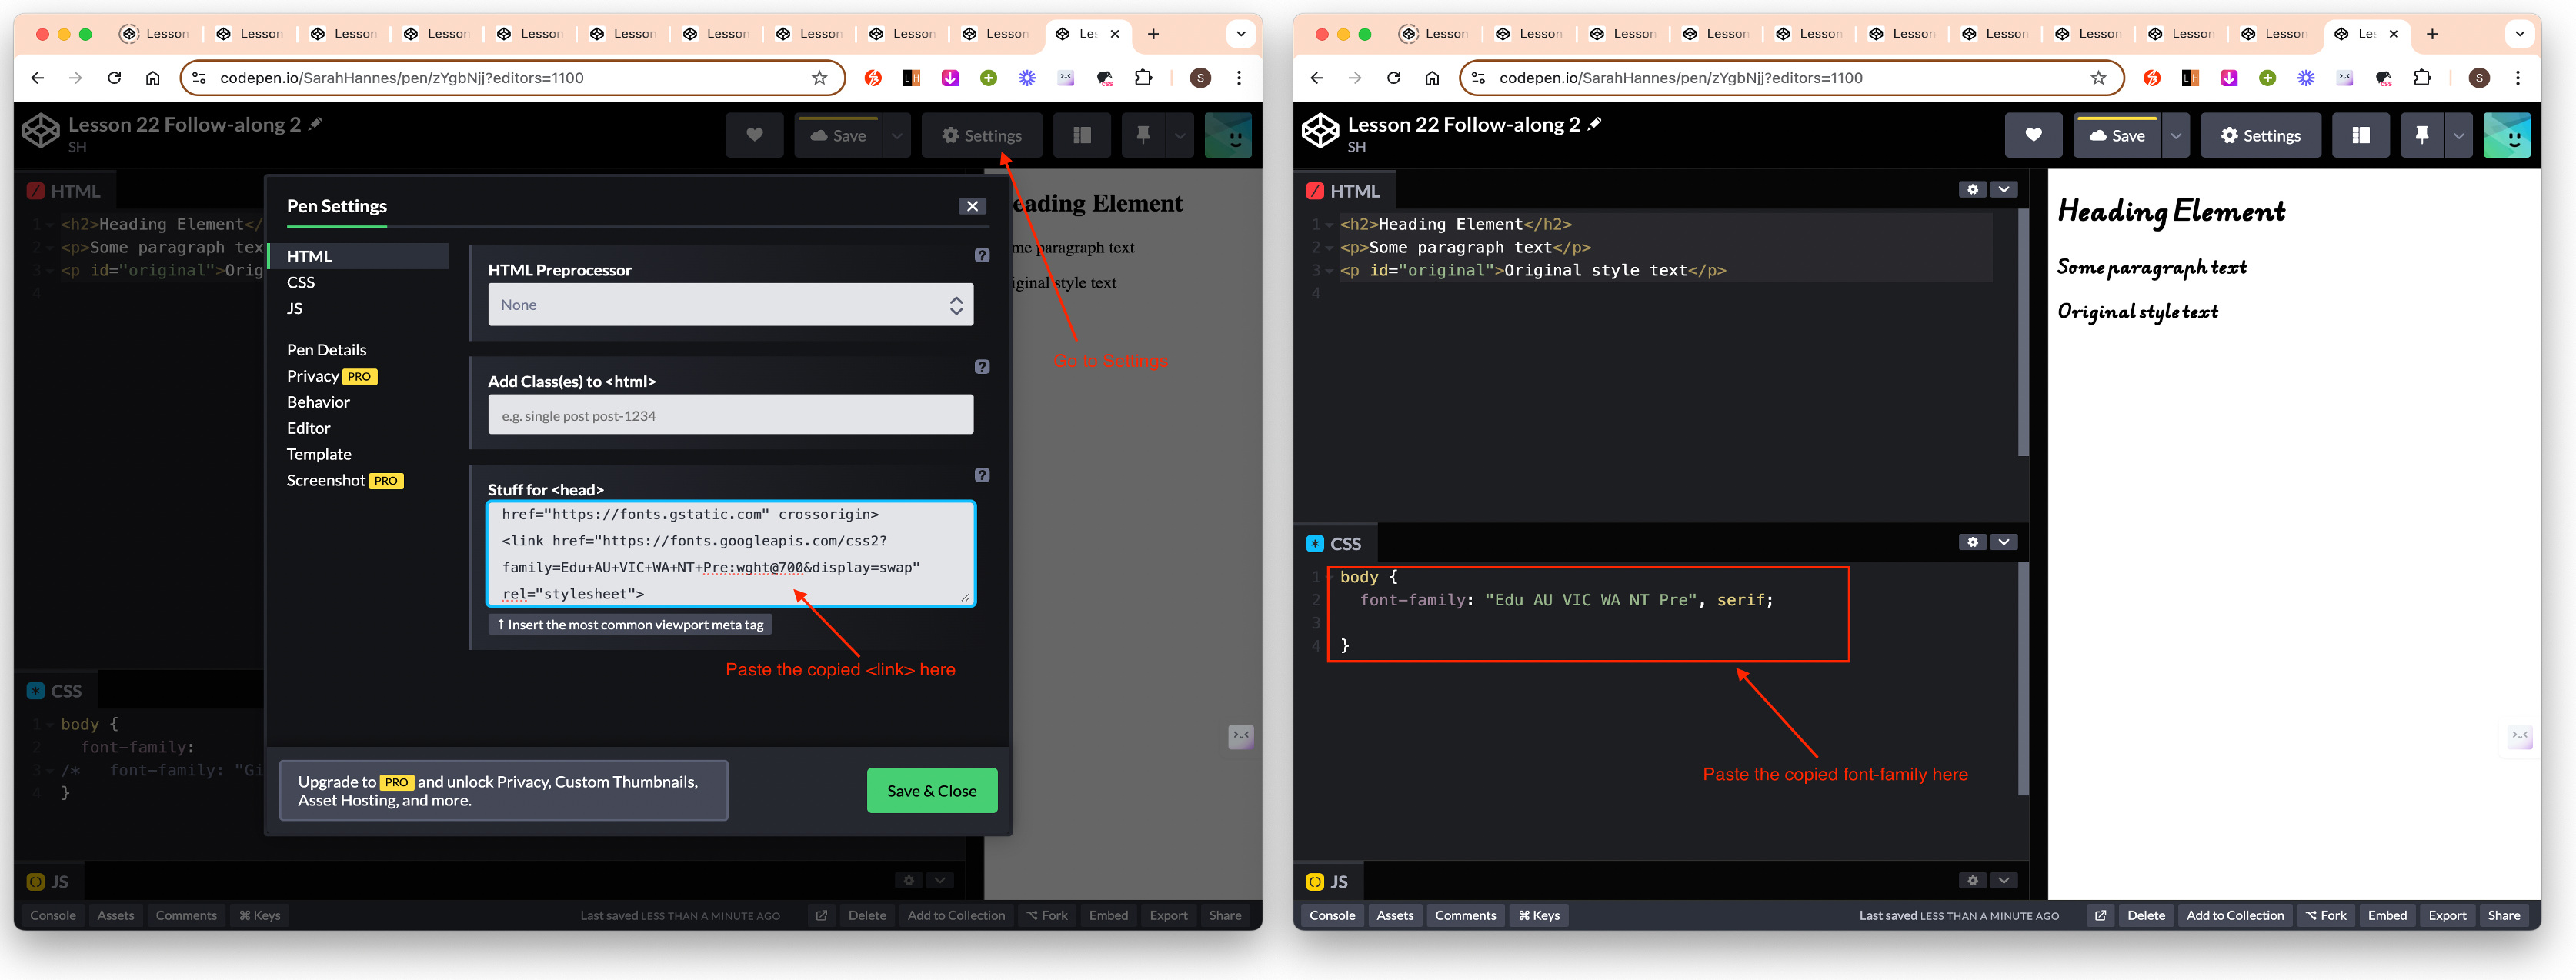Click the Add Class(es) to html input
Viewport: 2576px width, 980px height.
(x=731, y=415)
